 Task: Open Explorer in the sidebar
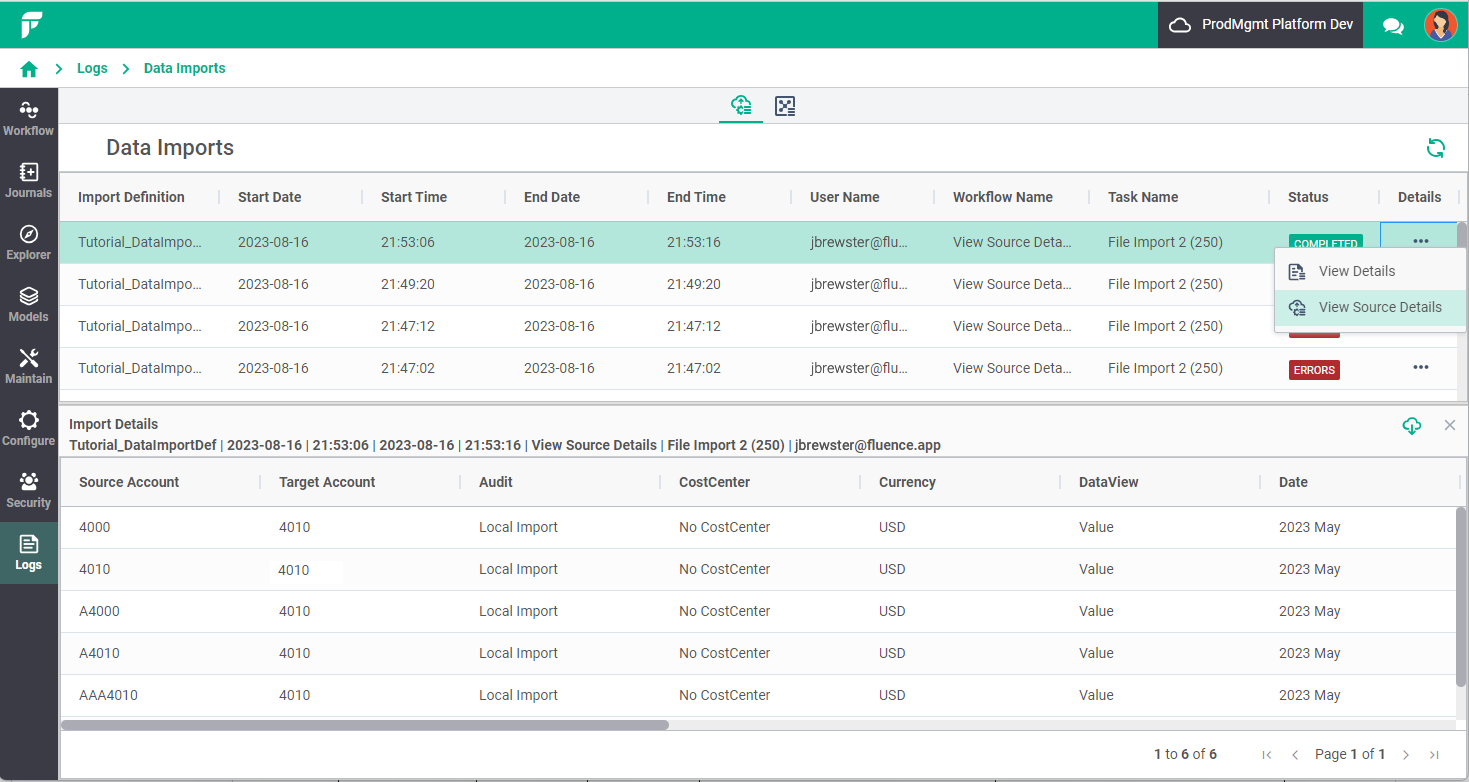(29, 243)
